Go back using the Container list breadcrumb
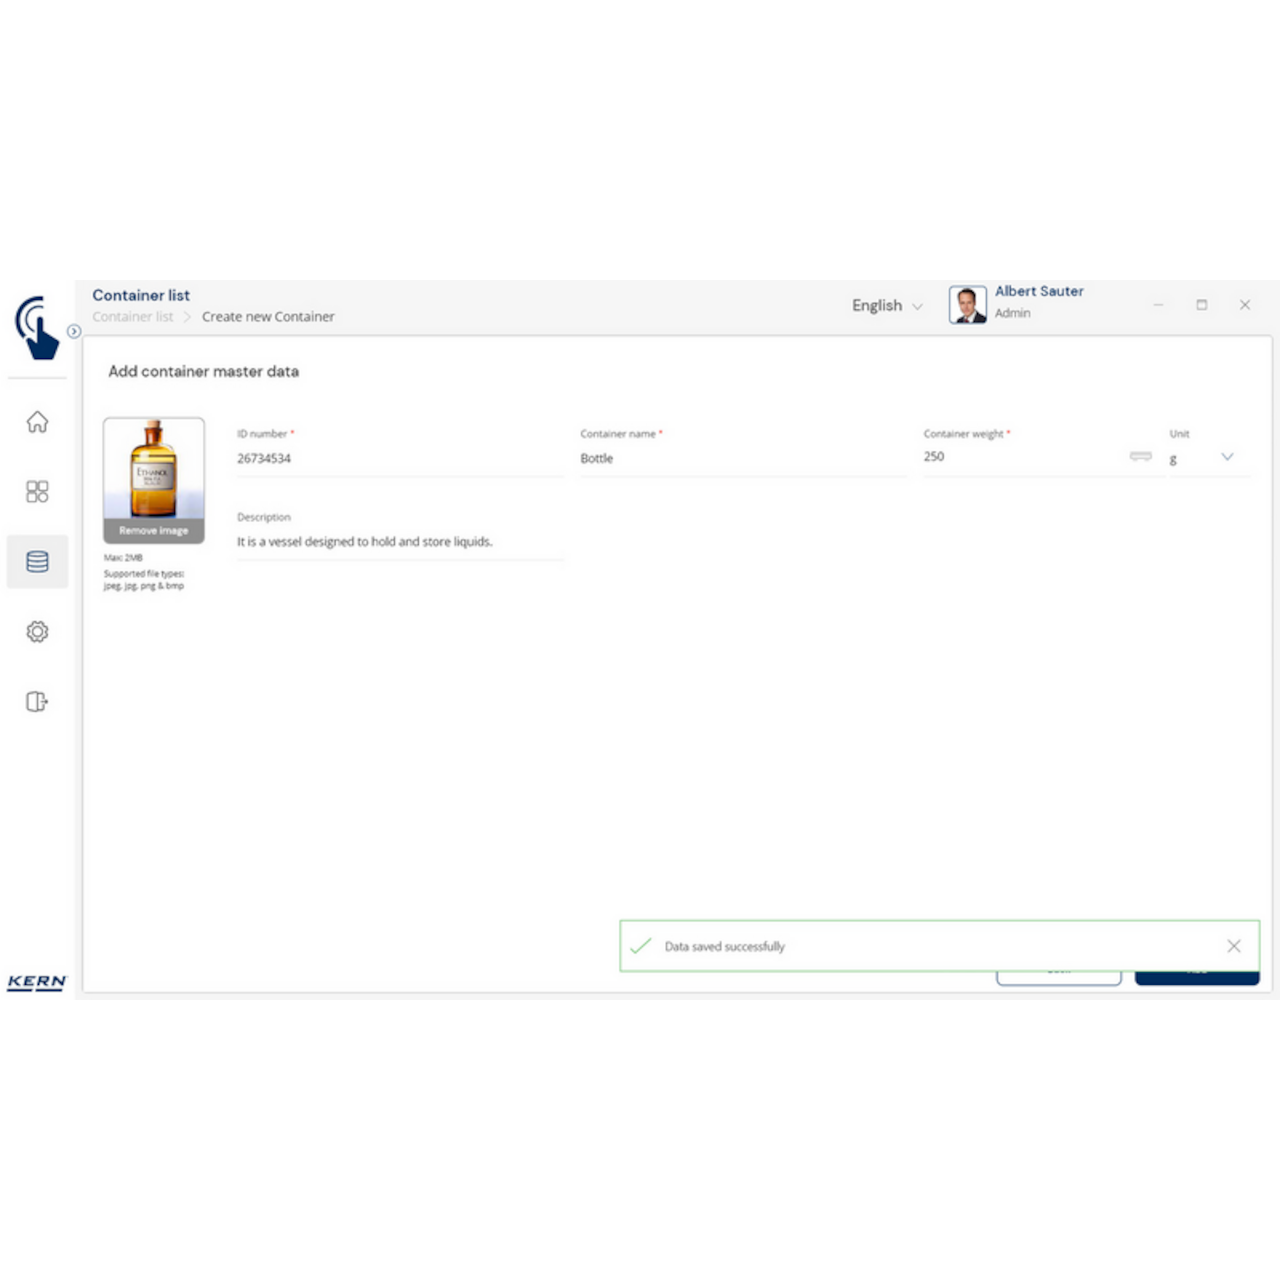The width and height of the screenshot is (1280, 1280). pyautogui.click(x=132, y=316)
